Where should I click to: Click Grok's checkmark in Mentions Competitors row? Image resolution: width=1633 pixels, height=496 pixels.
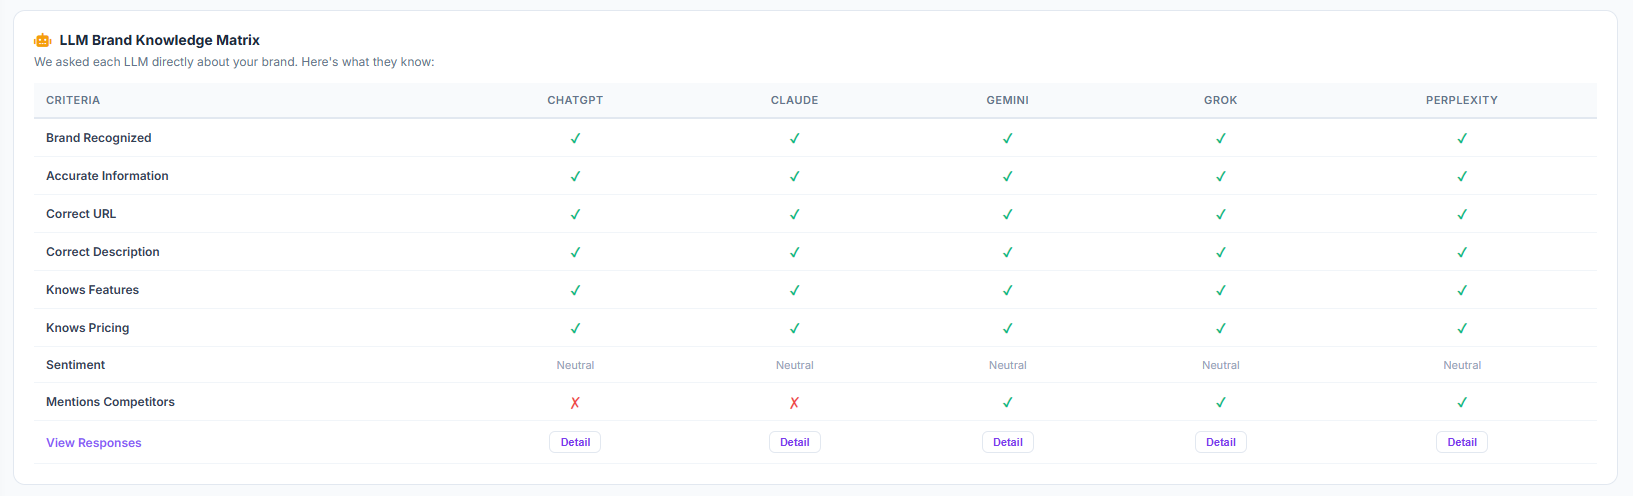click(1221, 403)
